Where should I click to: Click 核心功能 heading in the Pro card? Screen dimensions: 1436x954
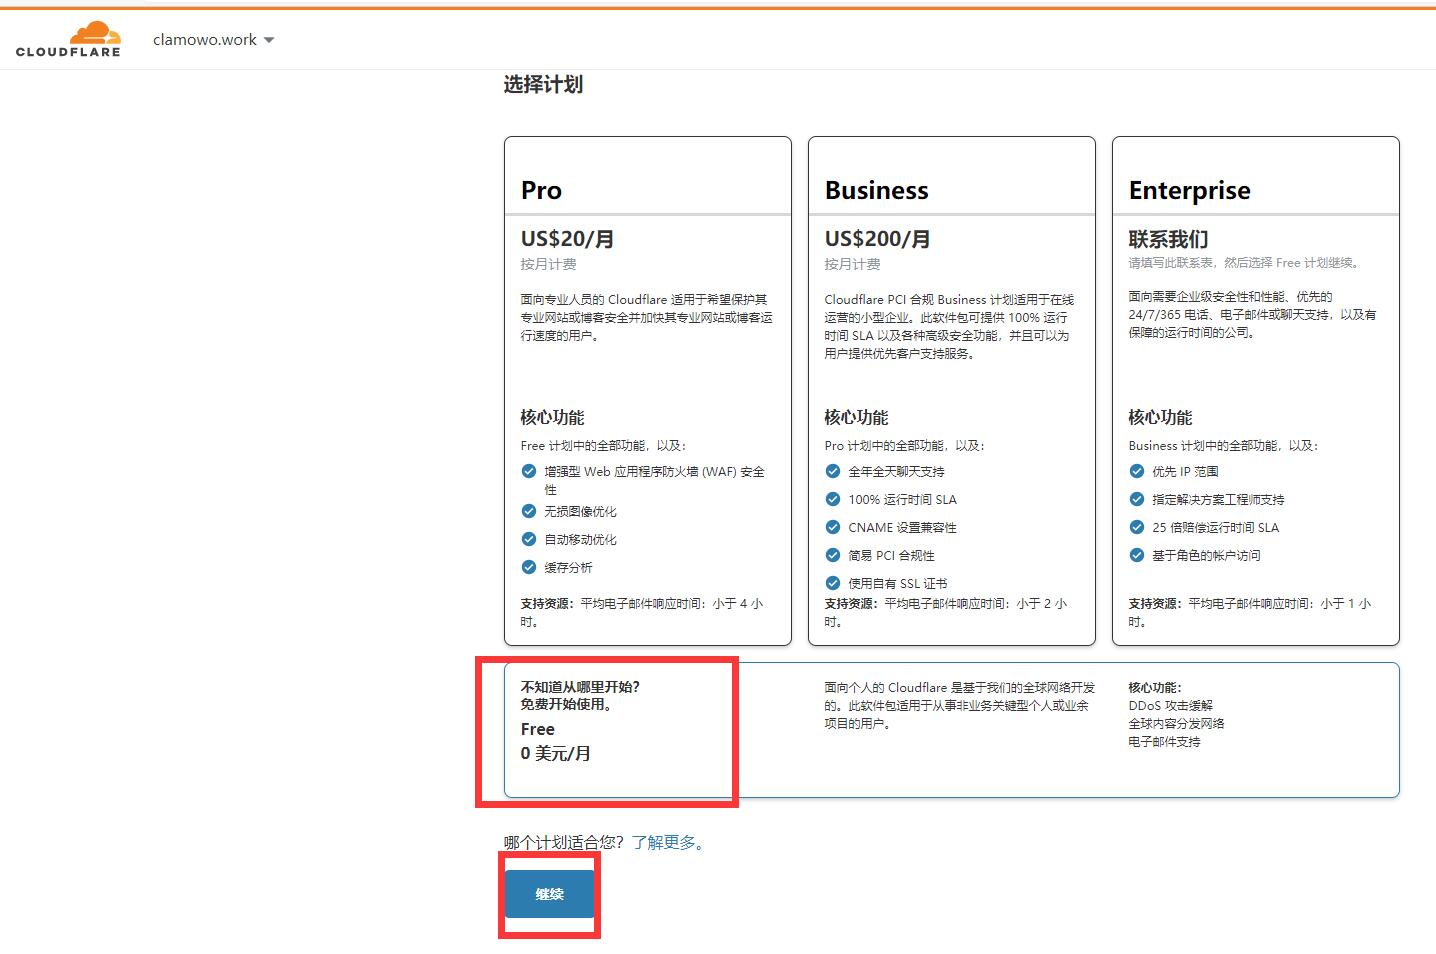click(x=552, y=417)
